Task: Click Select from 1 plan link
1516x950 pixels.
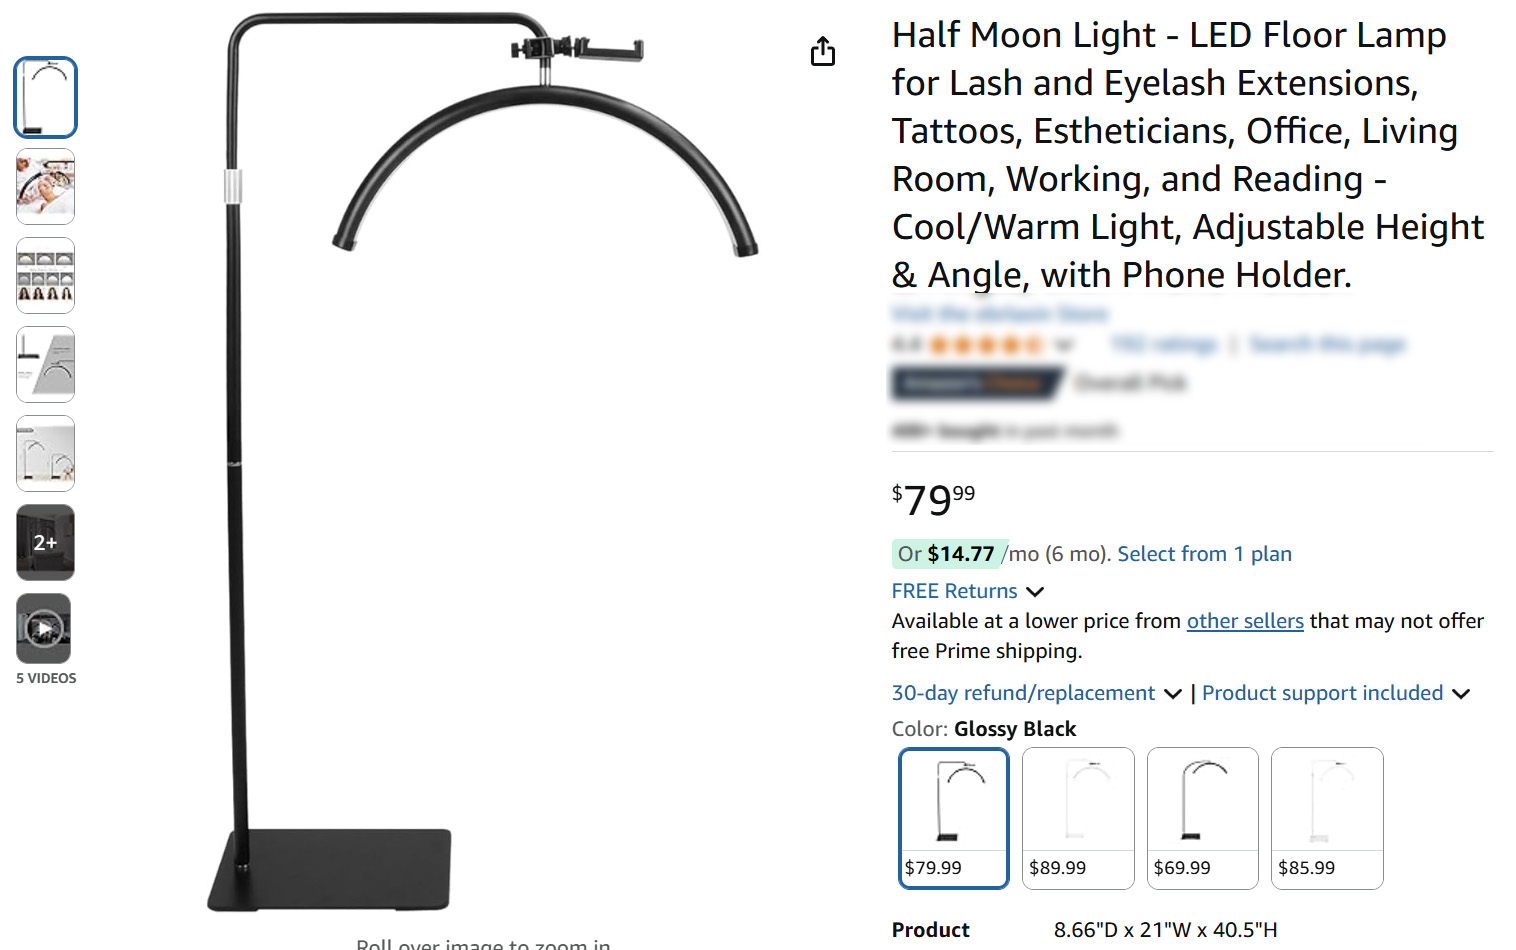Action: tap(1204, 554)
